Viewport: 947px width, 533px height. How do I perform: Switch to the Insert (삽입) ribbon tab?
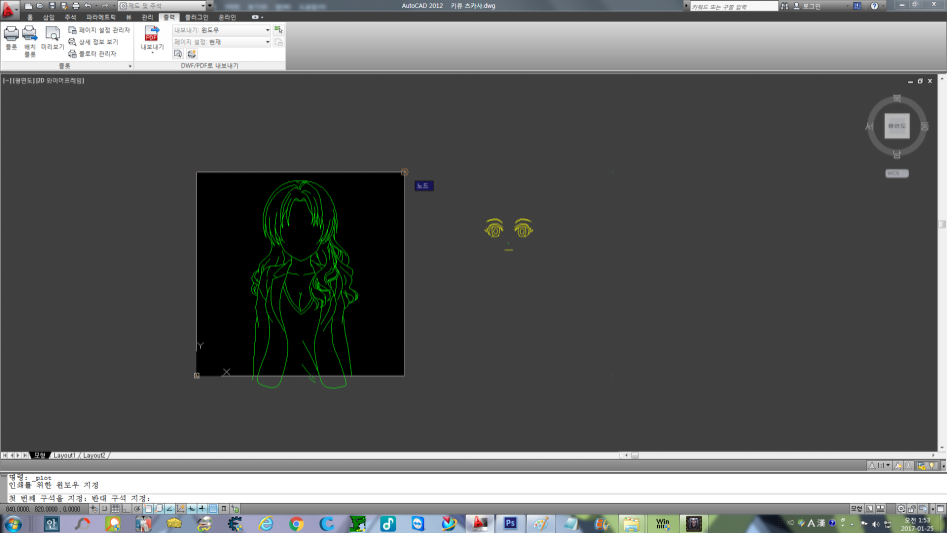point(48,18)
